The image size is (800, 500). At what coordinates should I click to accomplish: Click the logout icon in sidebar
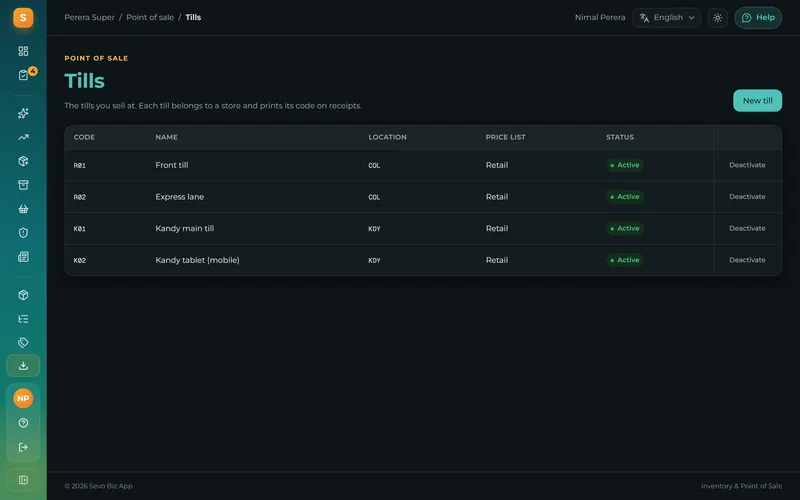coord(23,447)
